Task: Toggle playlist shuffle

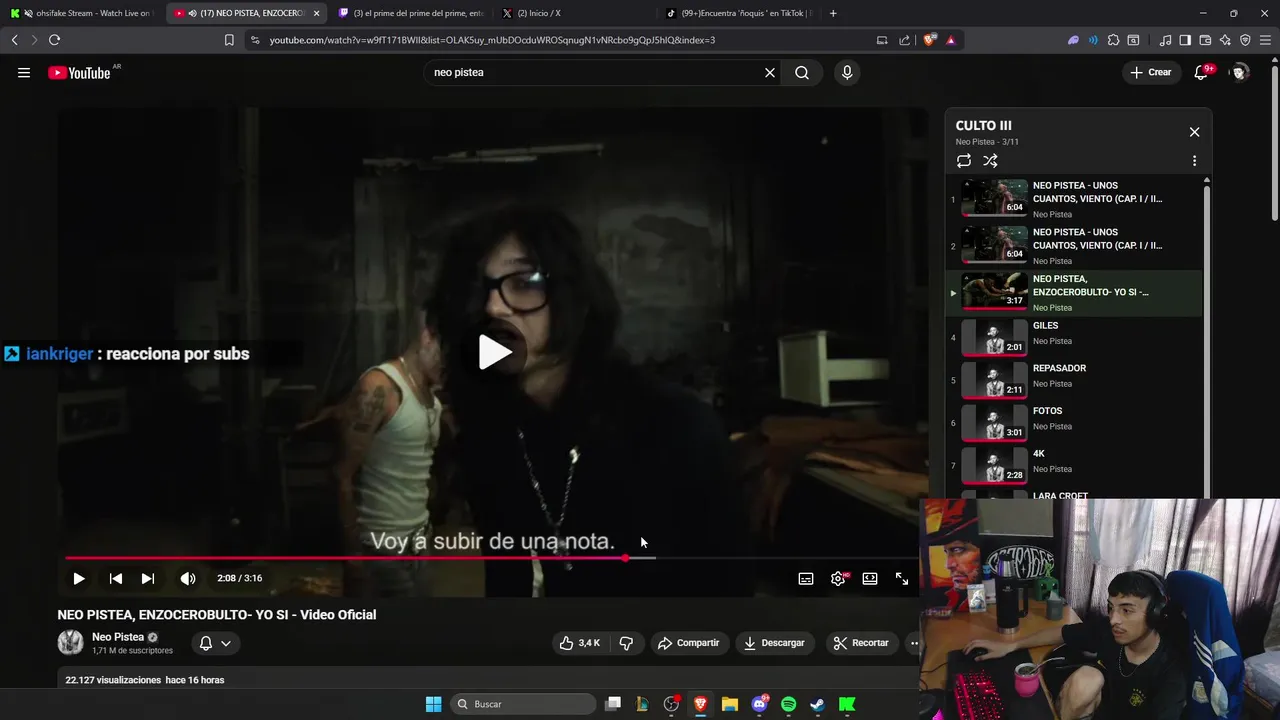Action: (x=990, y=161)
